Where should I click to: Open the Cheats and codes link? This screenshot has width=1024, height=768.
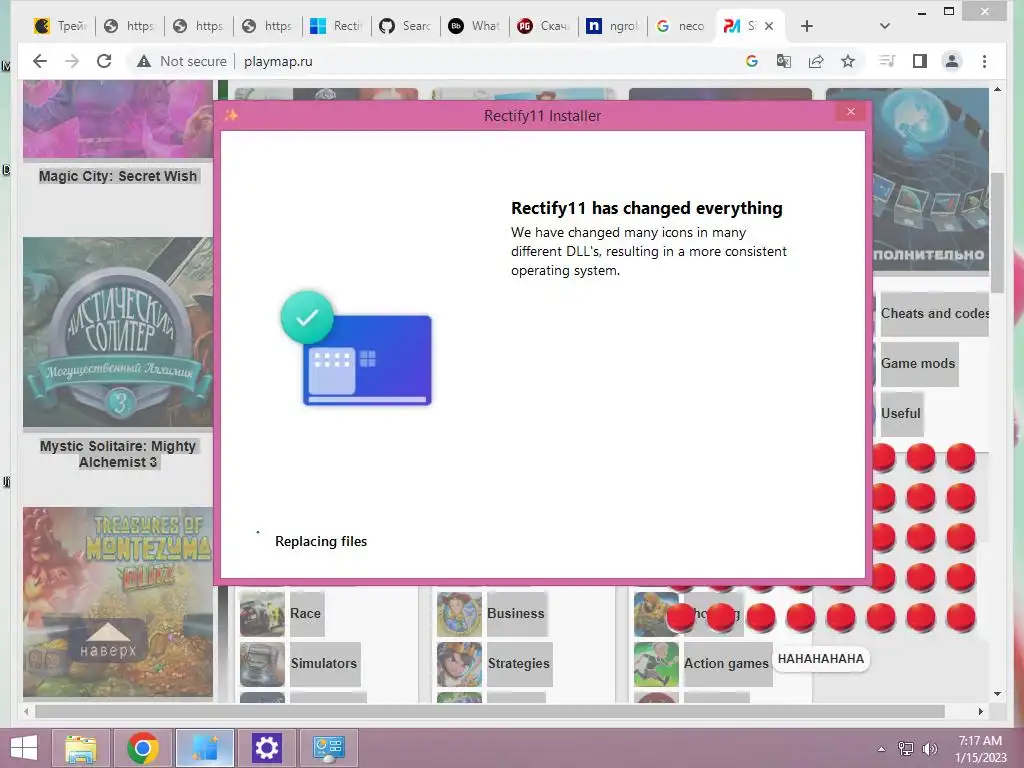(x=935, y=313)
